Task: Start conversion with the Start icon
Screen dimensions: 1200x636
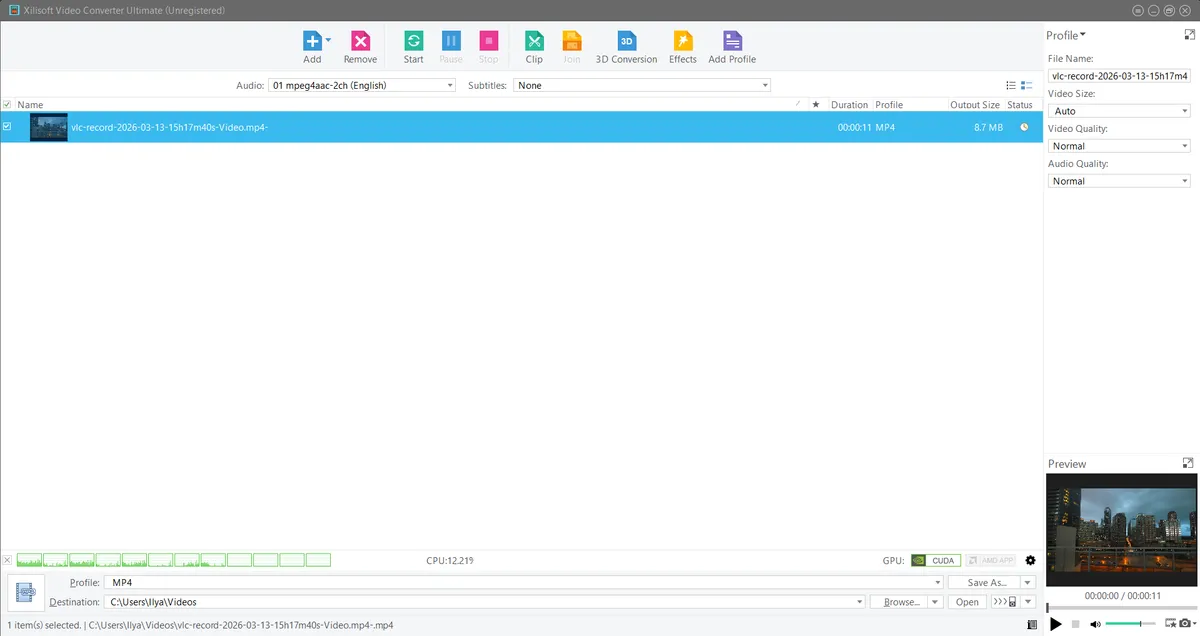Action: point(413,41)
